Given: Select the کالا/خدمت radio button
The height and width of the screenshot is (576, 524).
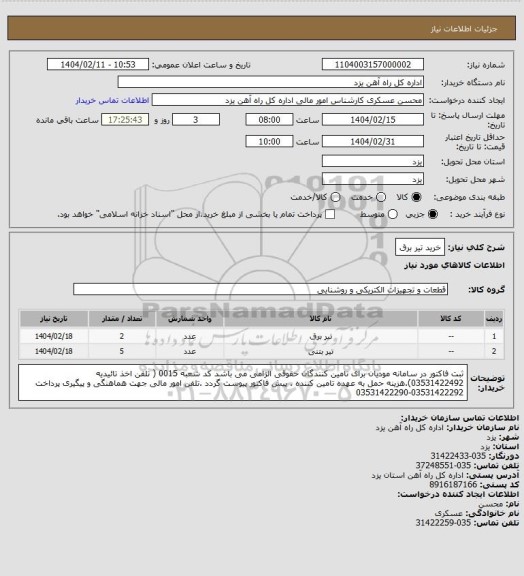Looking at the screenshot, I should tap(335, 197).
